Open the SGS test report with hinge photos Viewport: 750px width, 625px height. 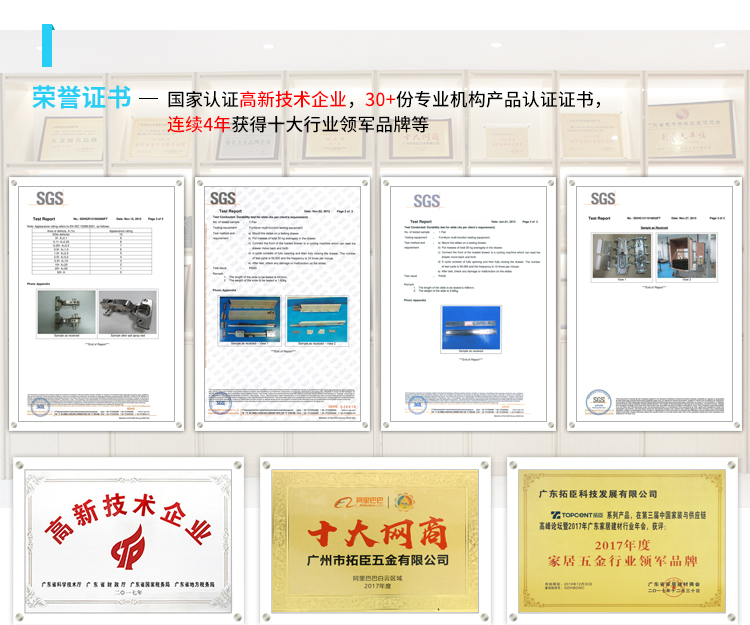(x=97, y=304)
